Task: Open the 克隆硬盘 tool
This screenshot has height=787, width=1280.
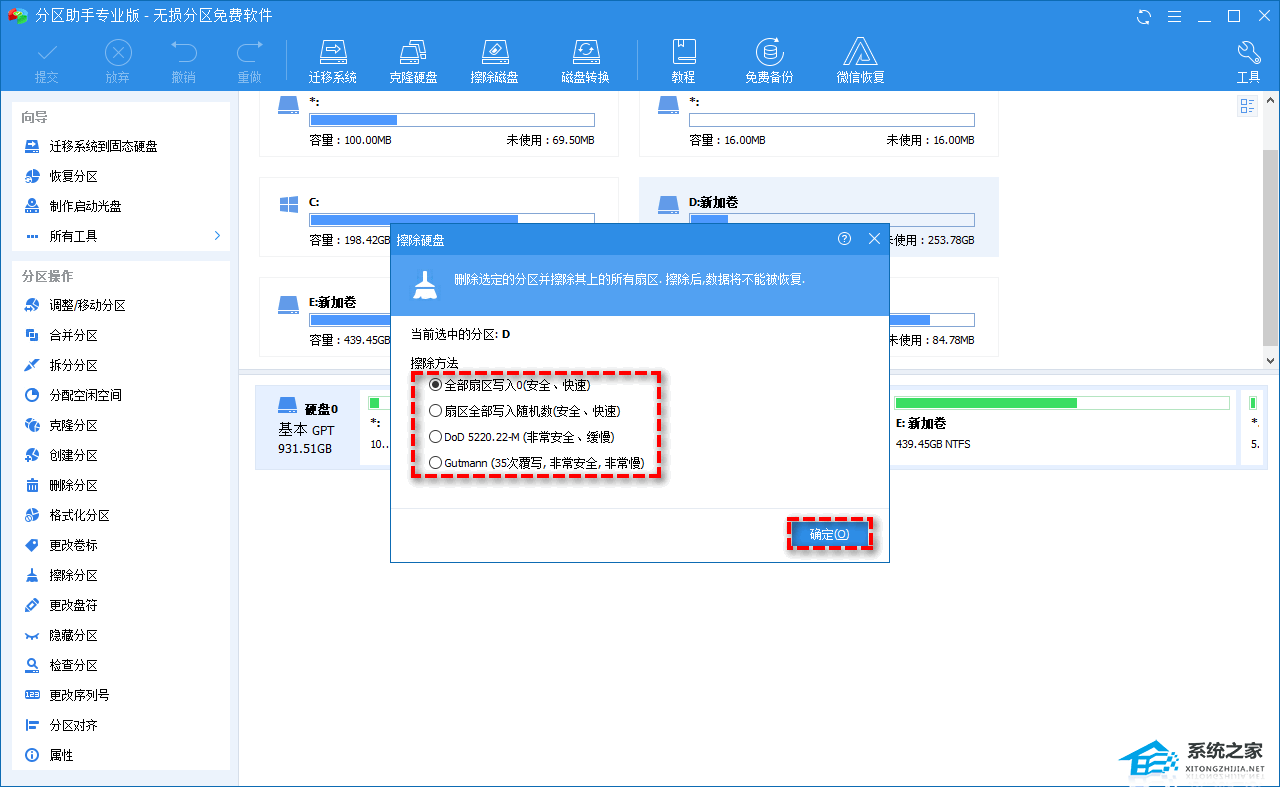Action: 413,60
